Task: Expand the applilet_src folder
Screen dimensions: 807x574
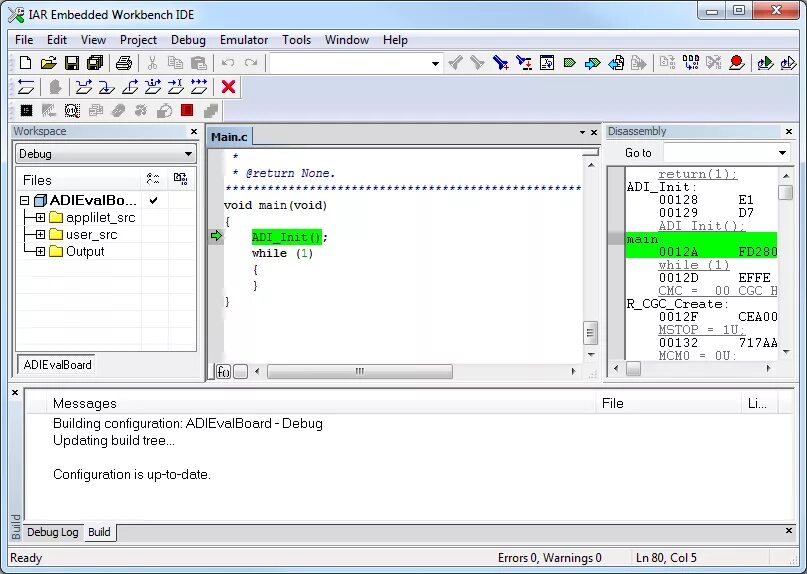Action: point(40,217)
